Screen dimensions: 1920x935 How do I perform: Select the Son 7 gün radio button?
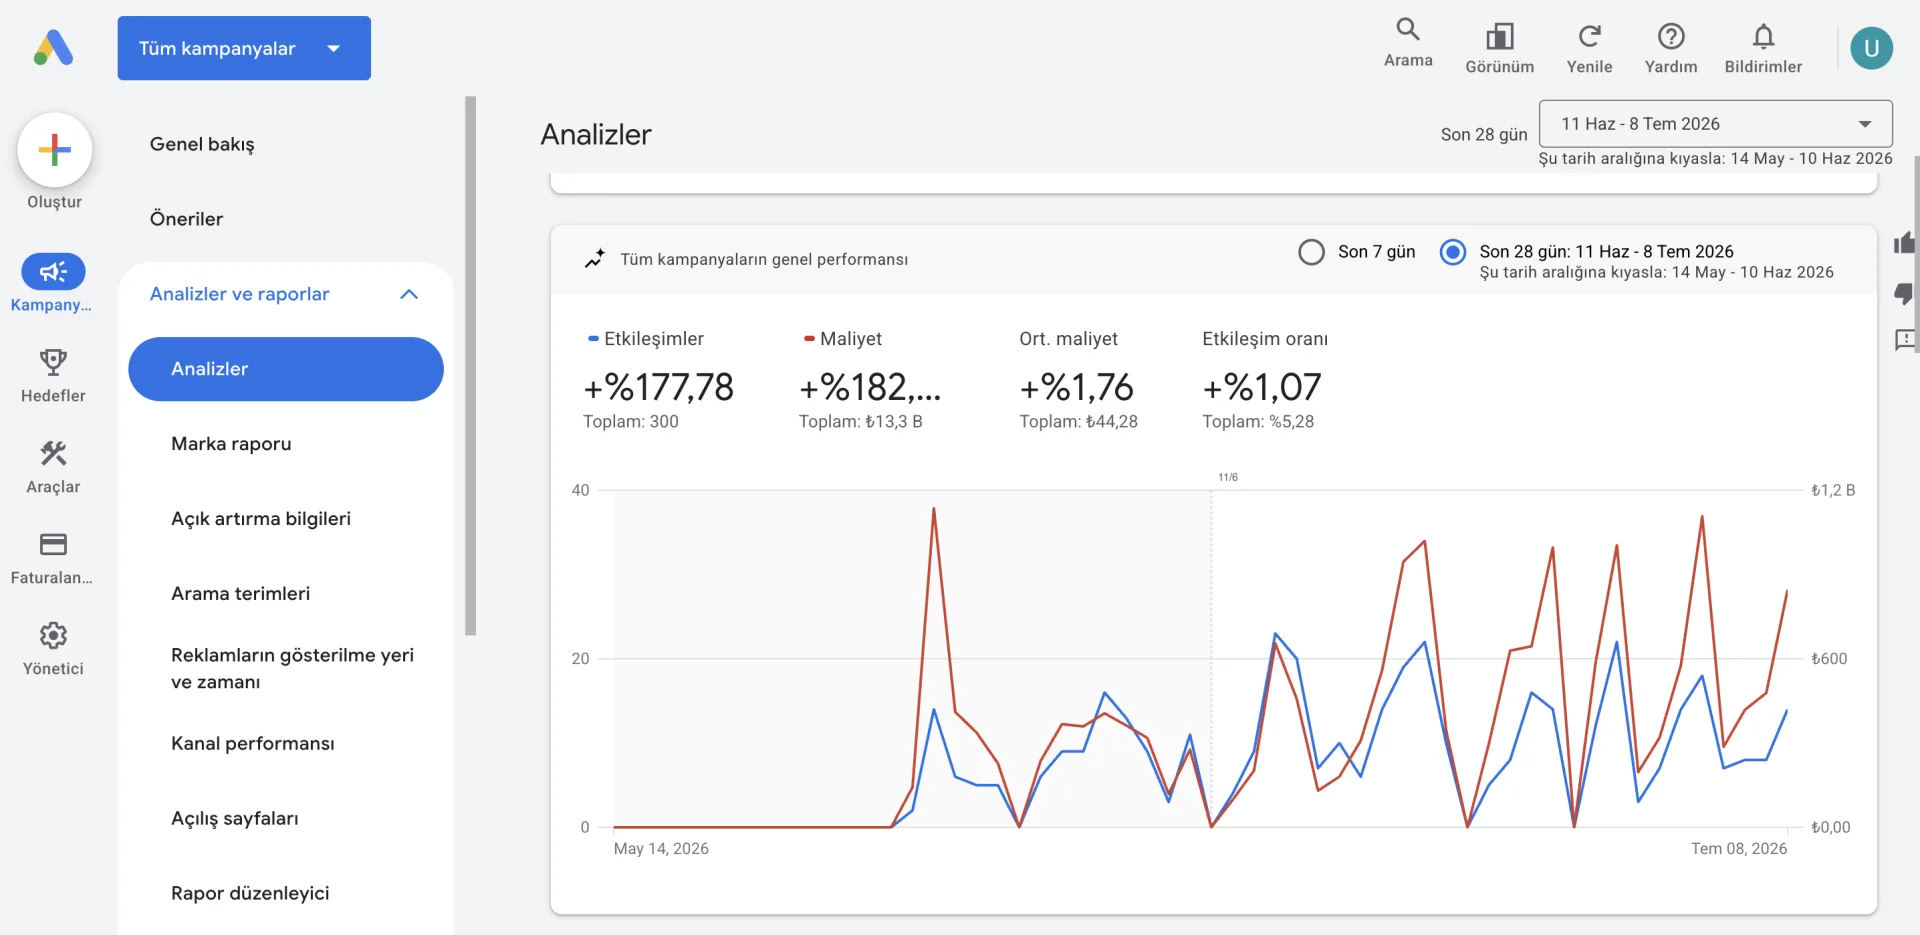pos(1311,252)
